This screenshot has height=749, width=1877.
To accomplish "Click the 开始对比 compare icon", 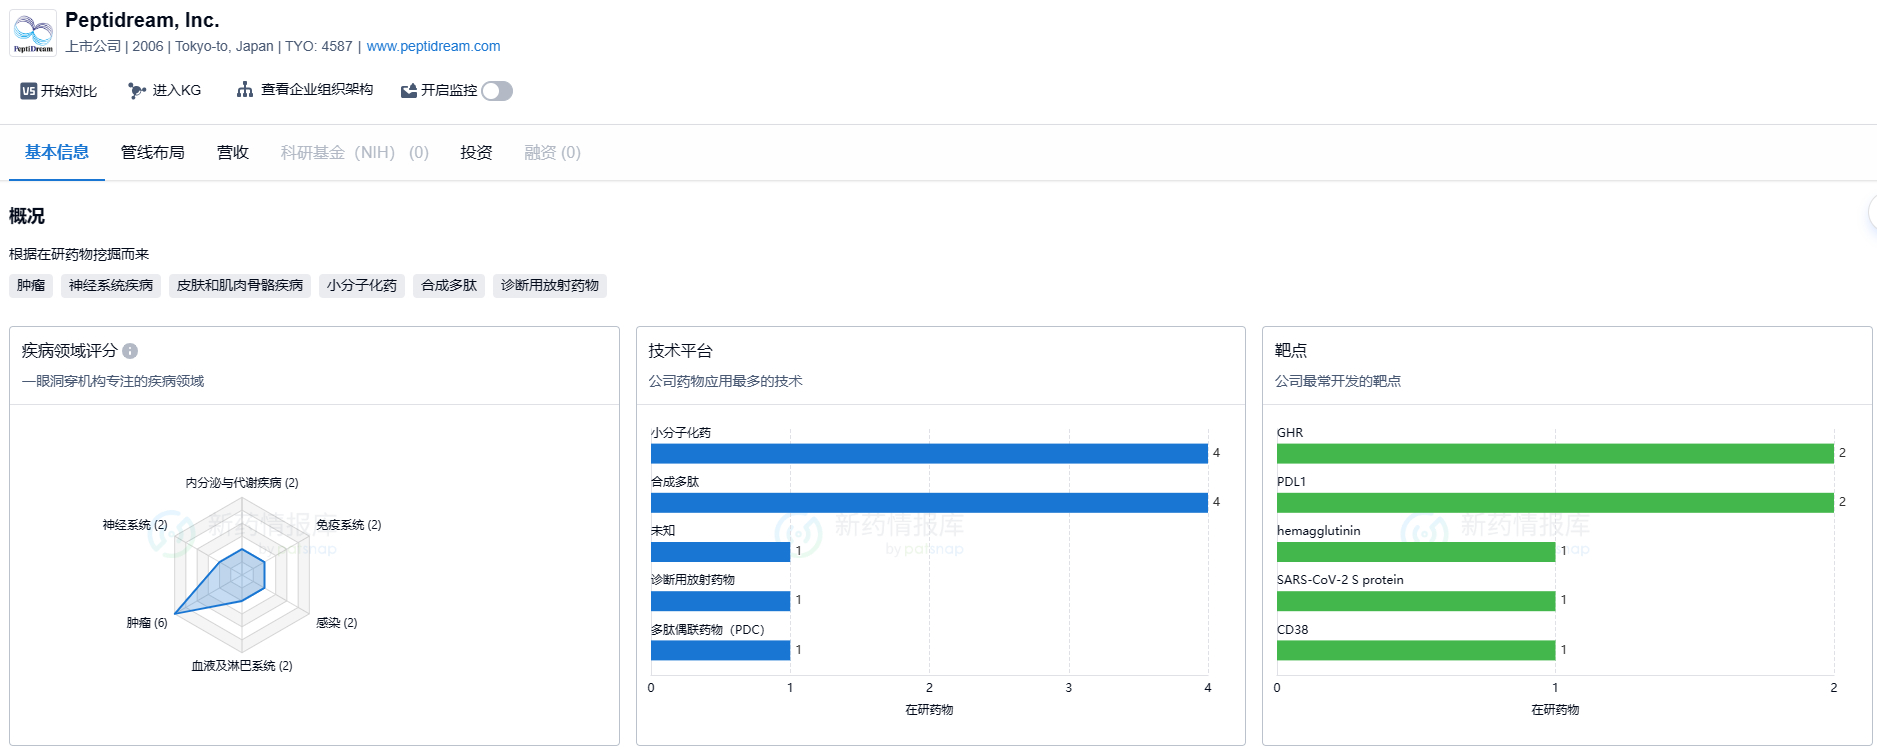I will tap(29, 91).
